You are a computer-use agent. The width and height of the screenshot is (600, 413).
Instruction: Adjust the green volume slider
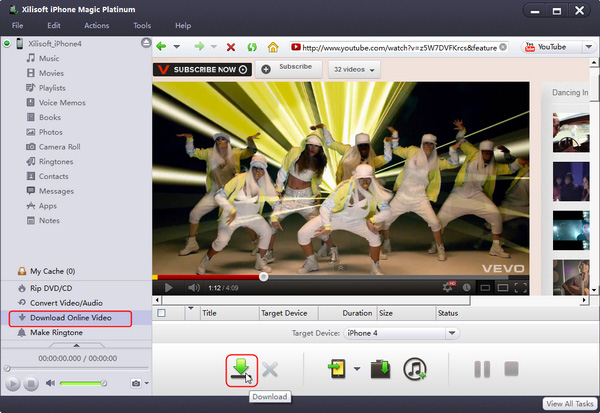click(83, 383)
